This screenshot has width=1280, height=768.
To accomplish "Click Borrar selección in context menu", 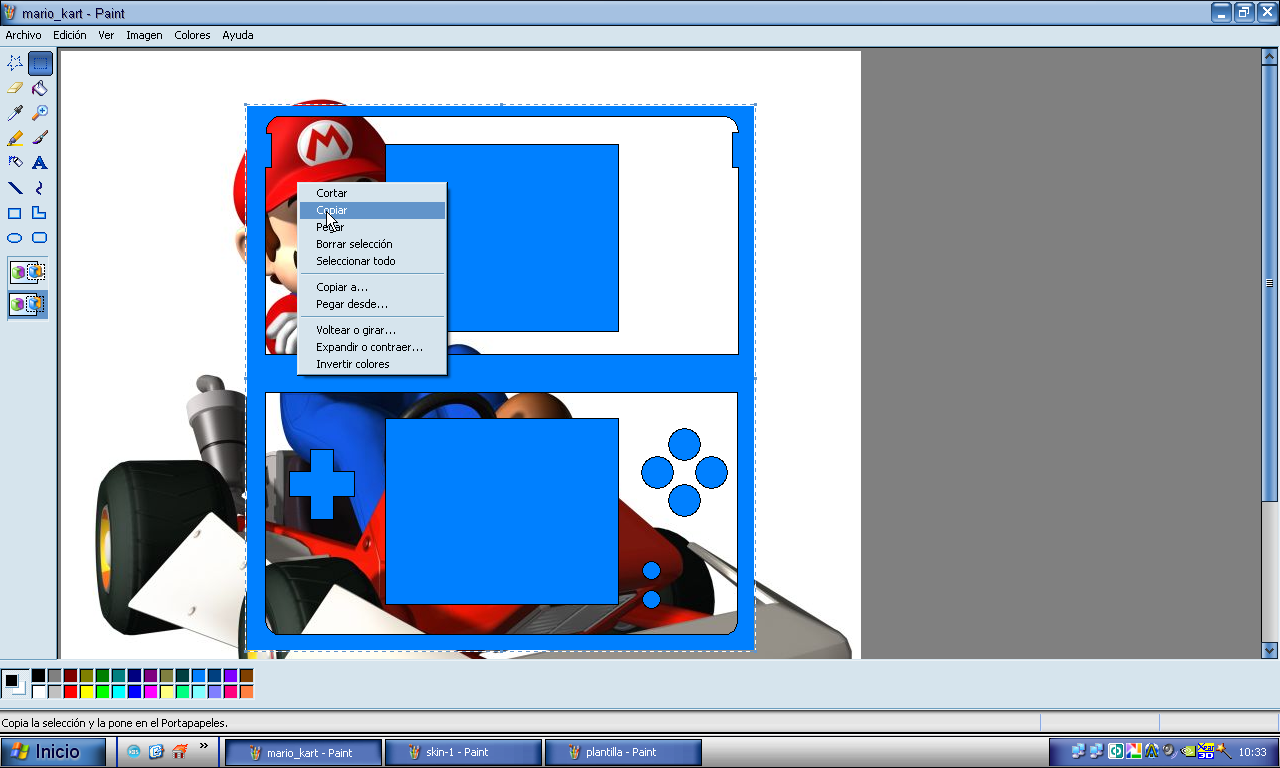I will [372, 244].
